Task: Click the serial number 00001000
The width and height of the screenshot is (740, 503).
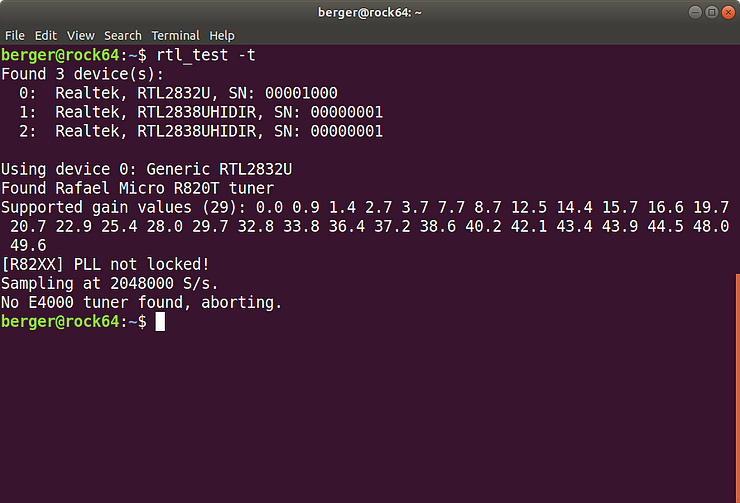Action: (301, 93)
